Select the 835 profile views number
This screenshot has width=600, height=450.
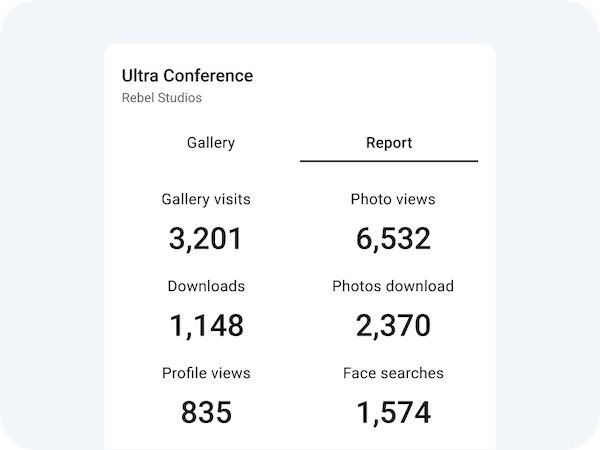pyautogui.click(x=206, y=412)
